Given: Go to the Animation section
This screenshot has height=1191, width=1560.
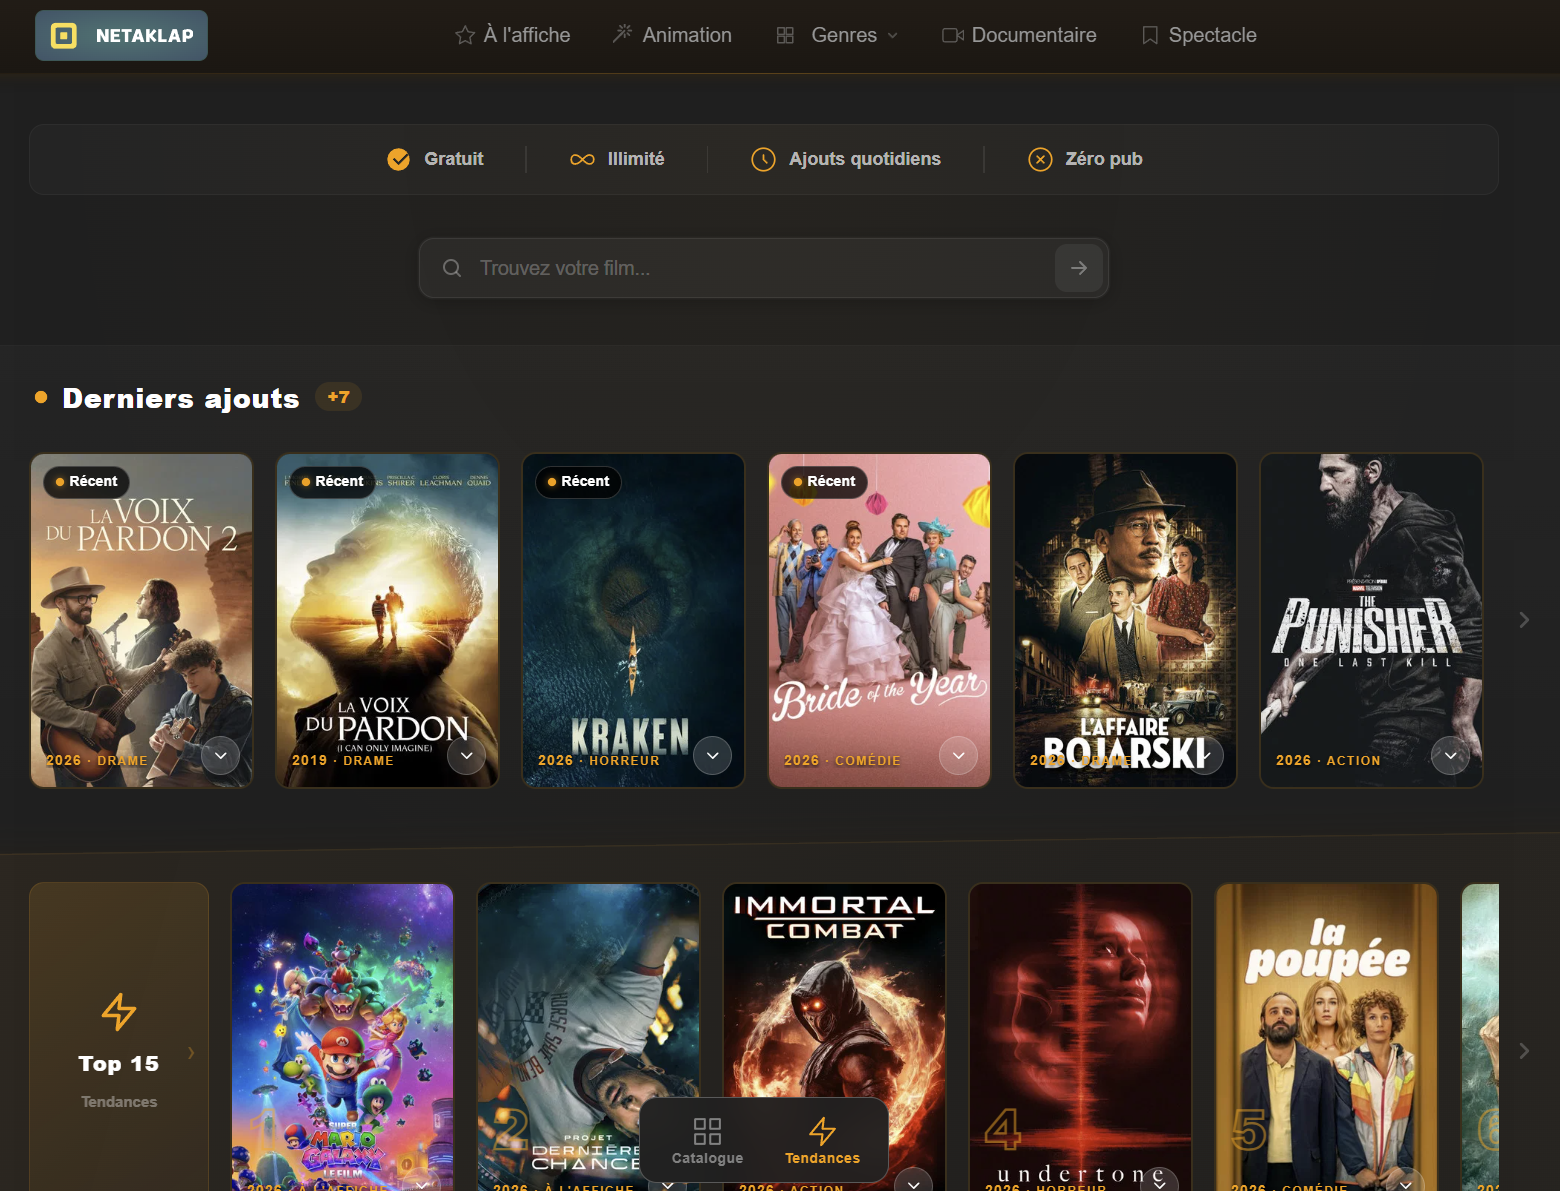Looking at the screenshot, I should (672, 35).
